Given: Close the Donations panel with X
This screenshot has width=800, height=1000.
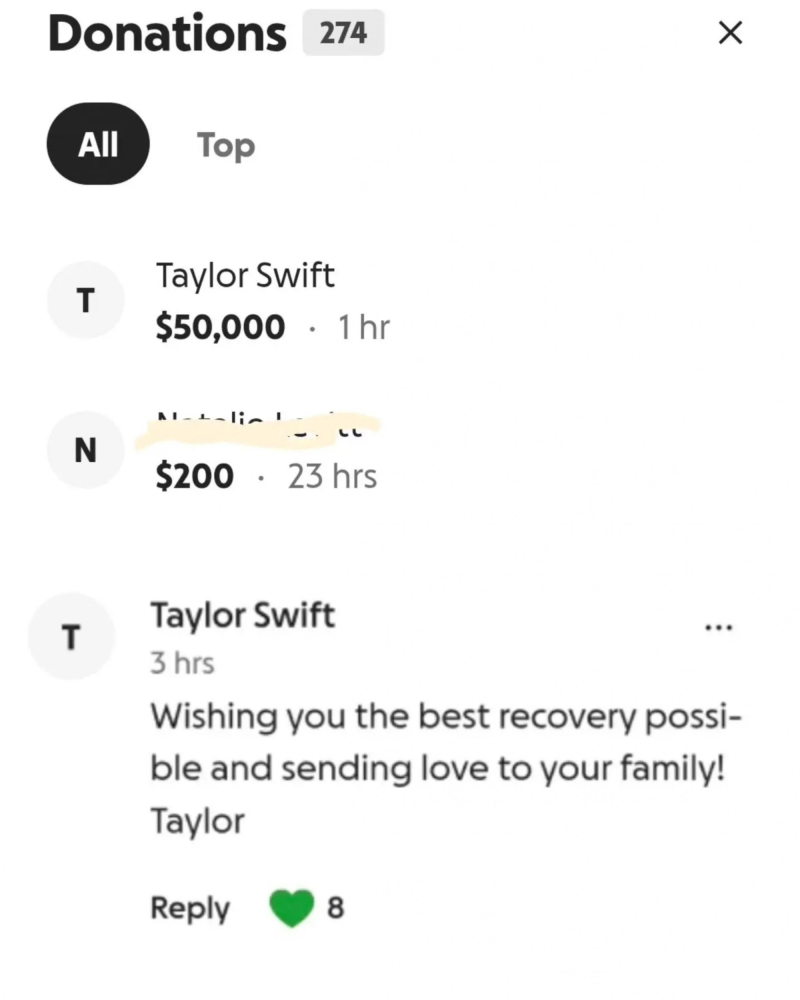Looking at the screenshot, I should tap(730, 33).
